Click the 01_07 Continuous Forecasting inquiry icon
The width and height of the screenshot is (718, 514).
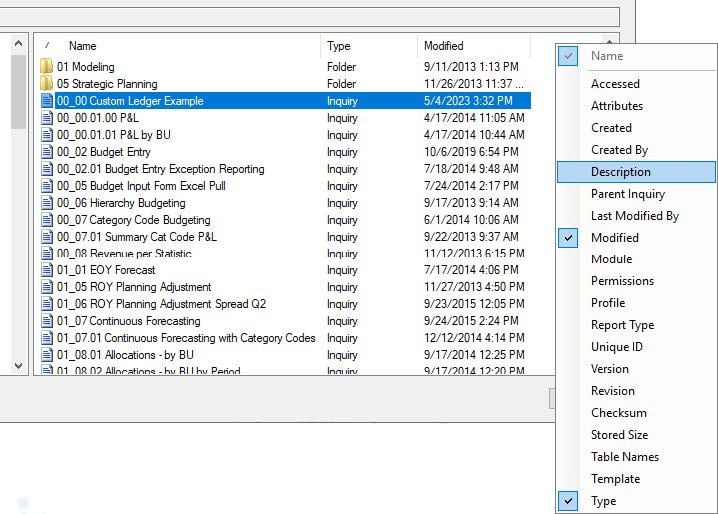point(46,321)
